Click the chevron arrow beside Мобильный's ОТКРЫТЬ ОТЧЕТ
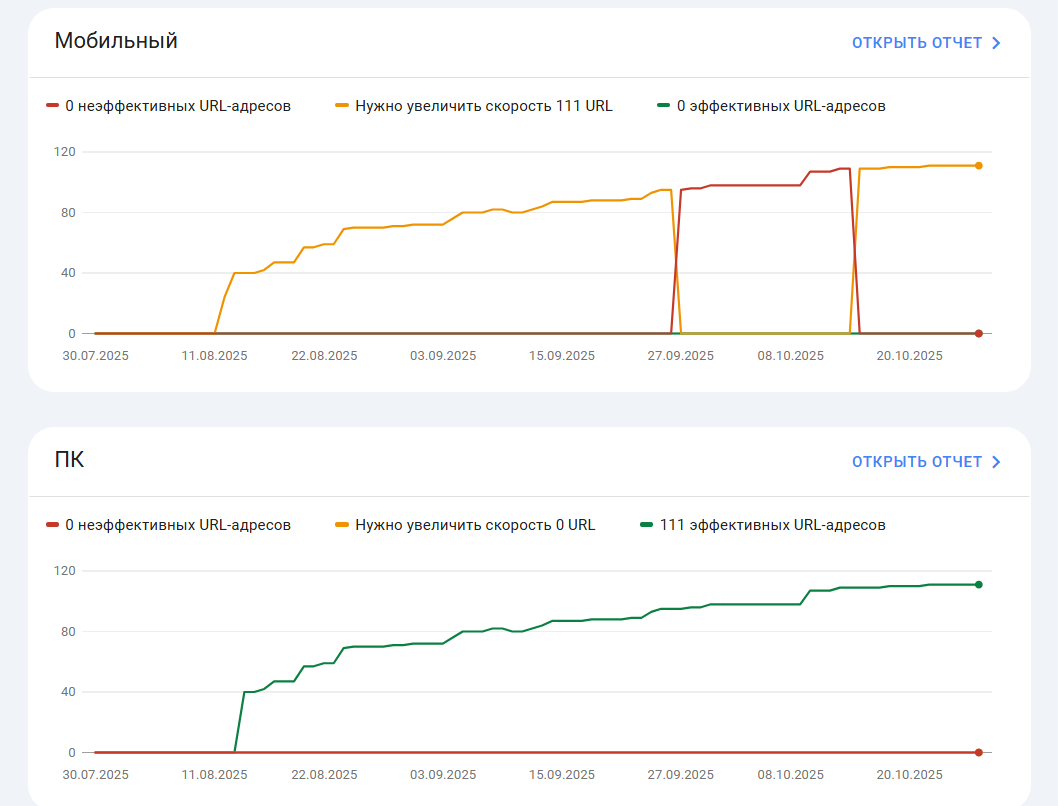1058x806 pixels. [996, 43]
